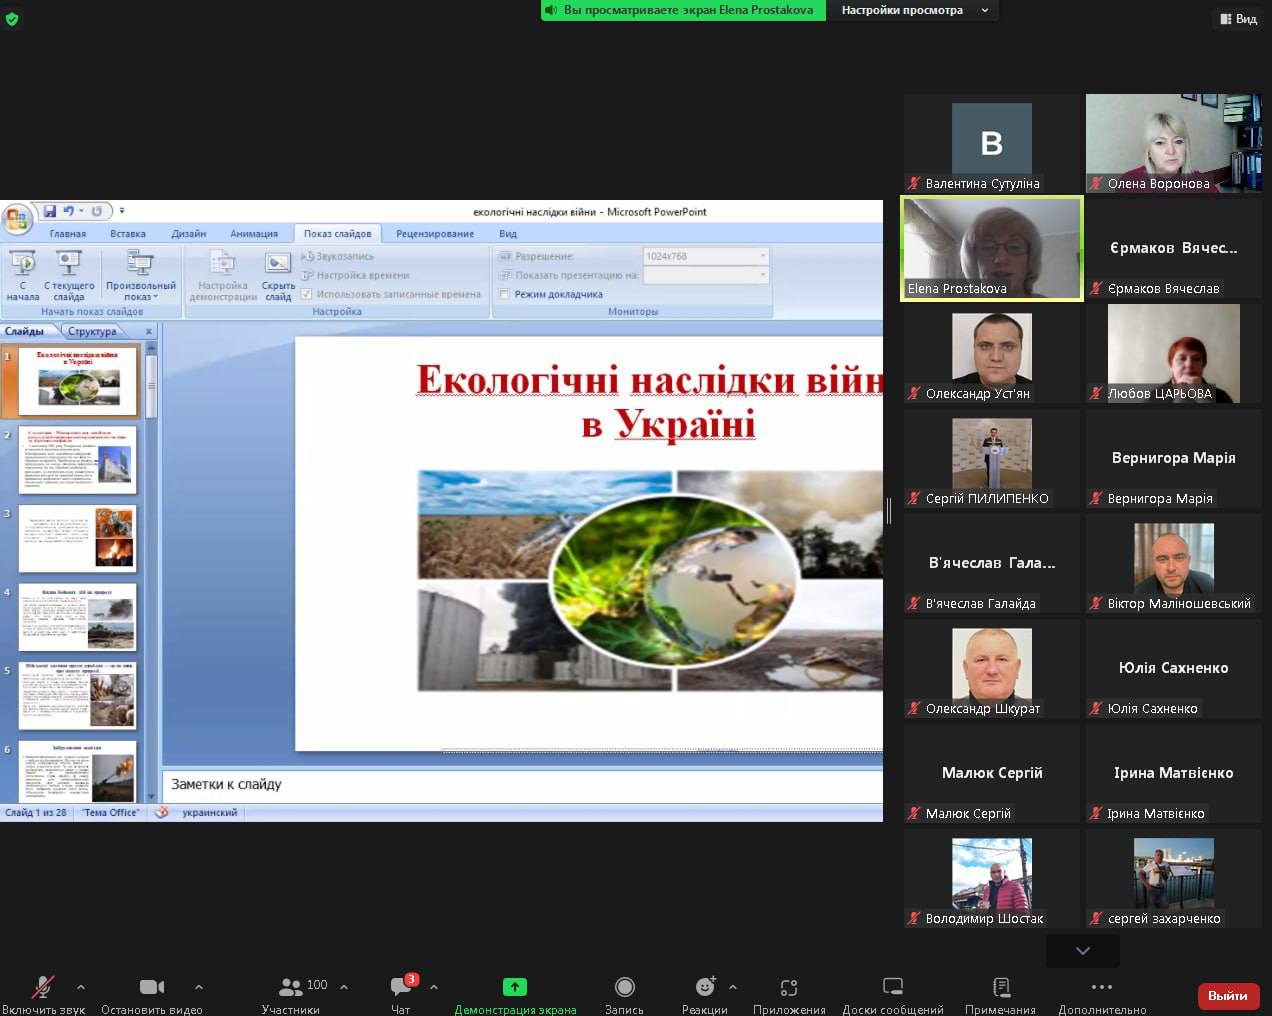This screenshot has height=1016, width=1272.
Task: Unmute microphone in Zoom toolbar
Action: (x=42, y=988)
